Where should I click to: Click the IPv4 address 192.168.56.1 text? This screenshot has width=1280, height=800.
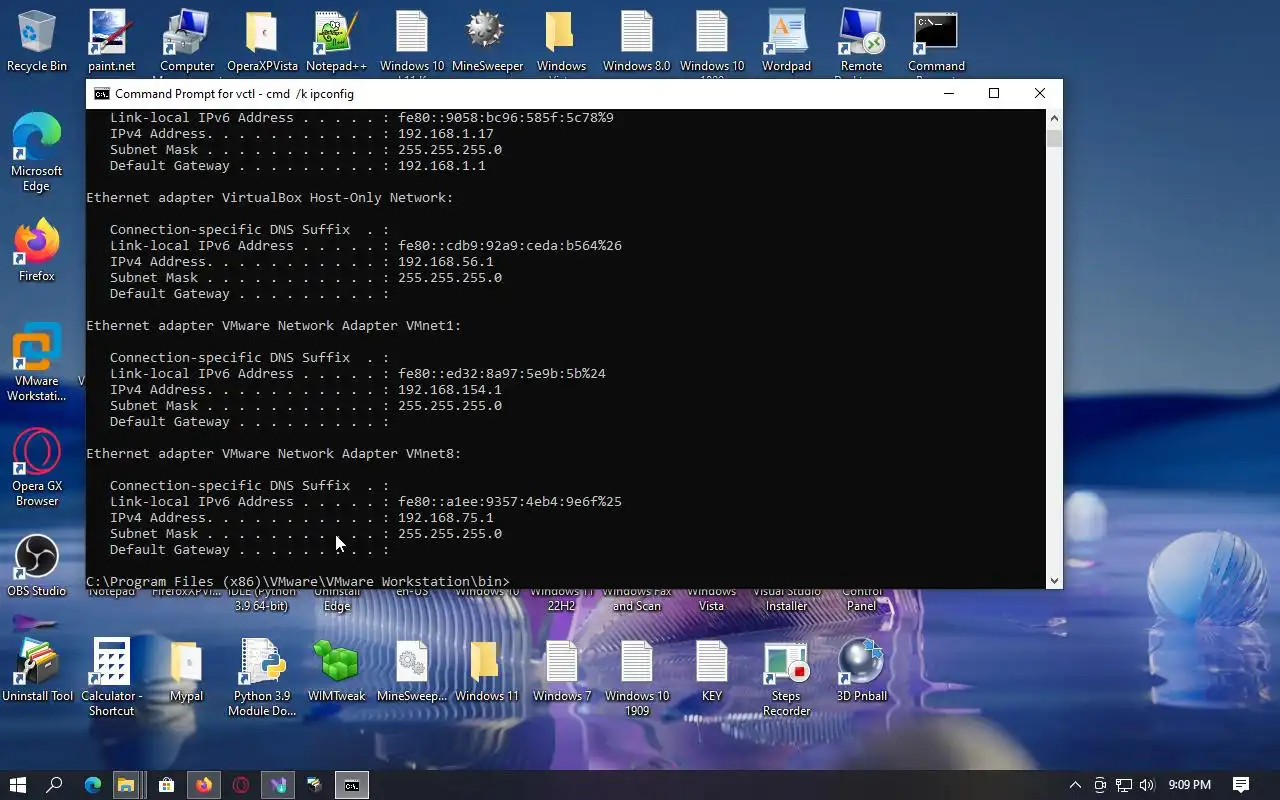tap(446, 262)
